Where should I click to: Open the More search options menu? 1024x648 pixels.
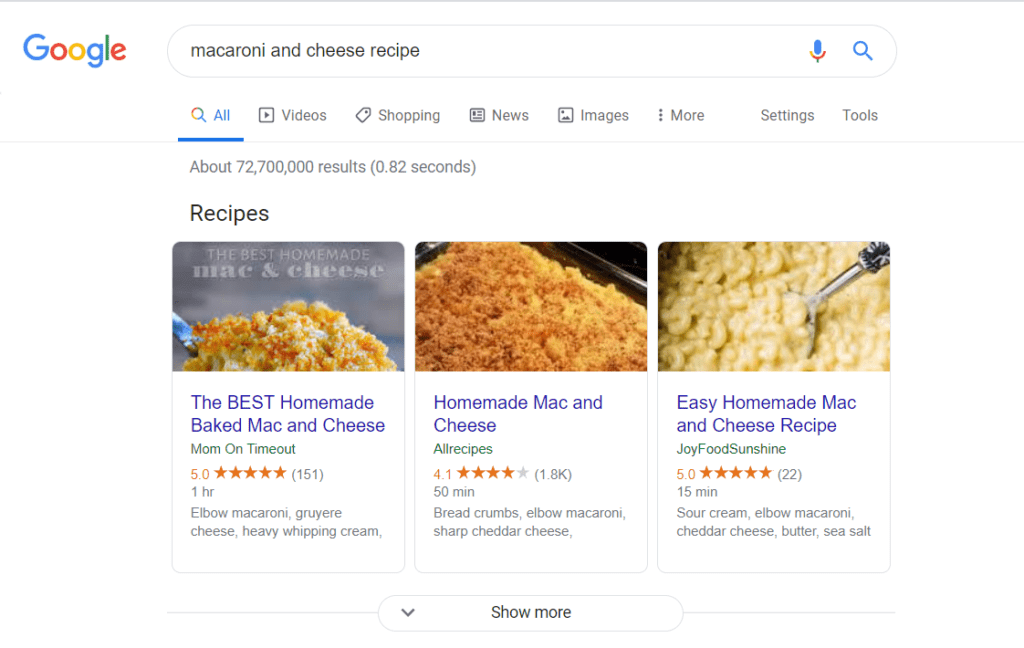(x=680, y=115)
